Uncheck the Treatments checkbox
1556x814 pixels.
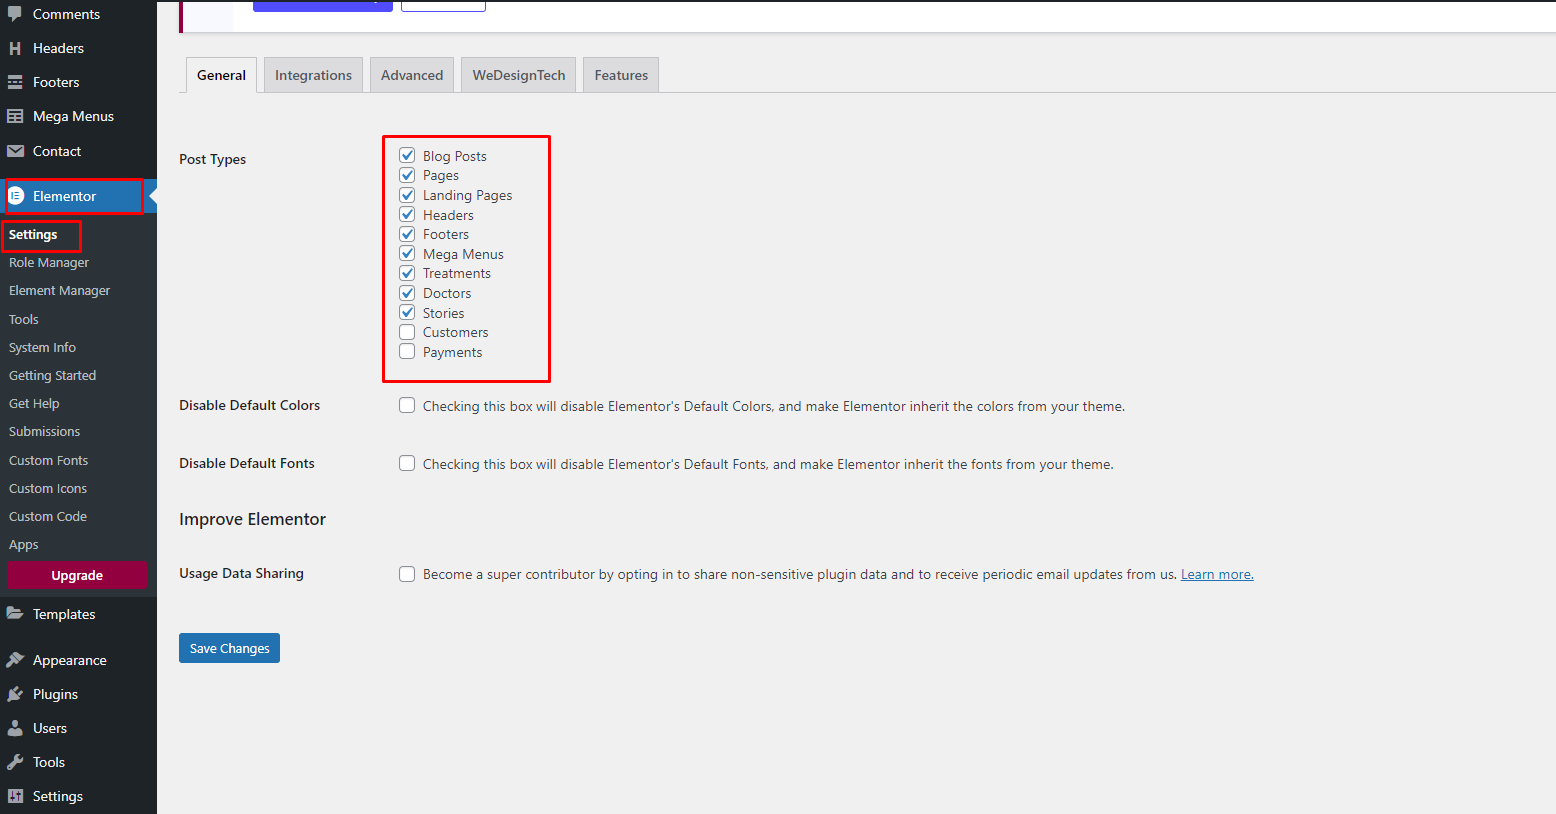click(407, 273)
